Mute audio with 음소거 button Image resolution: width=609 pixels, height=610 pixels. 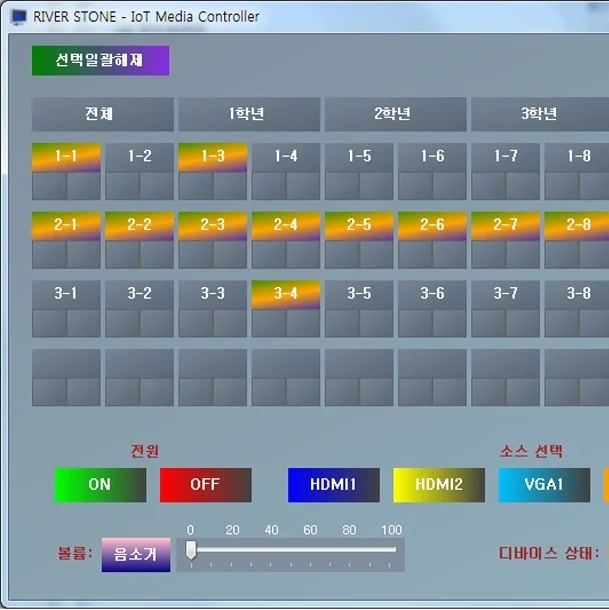(136, 555)
